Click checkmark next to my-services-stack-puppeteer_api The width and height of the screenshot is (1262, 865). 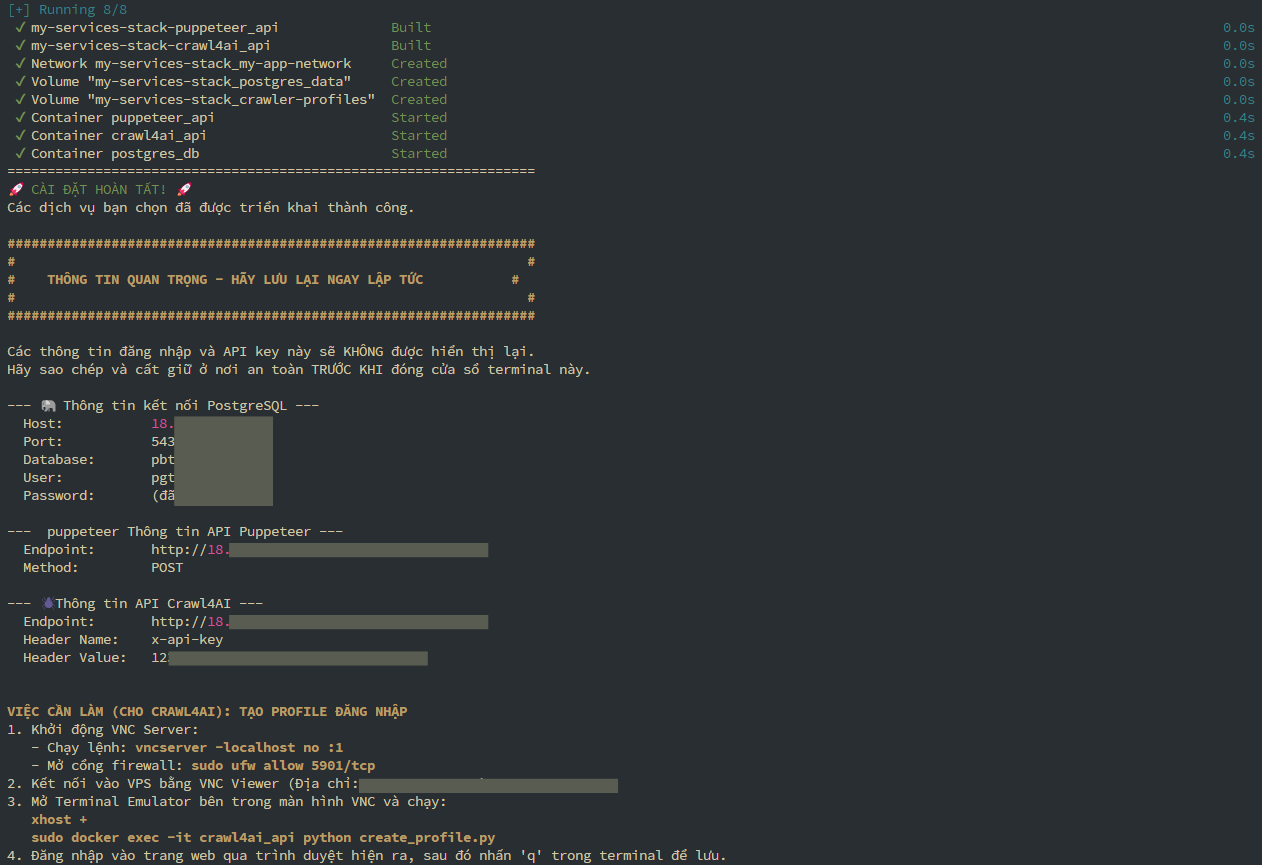(20, 28)
